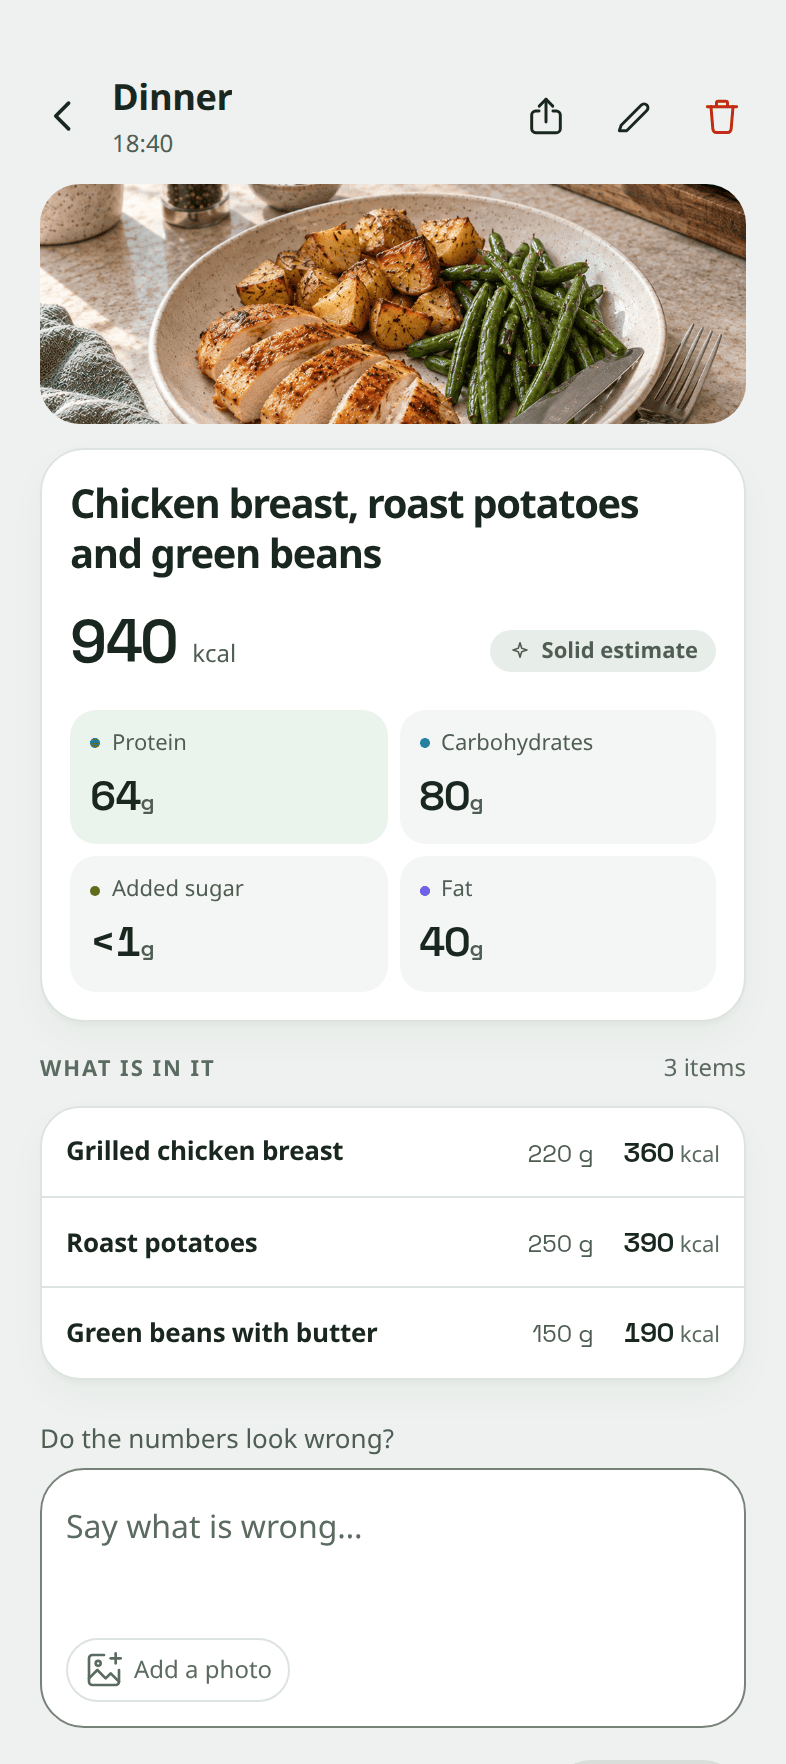
Task: Click the Add a photo button
Action: tap(178, 1669)
